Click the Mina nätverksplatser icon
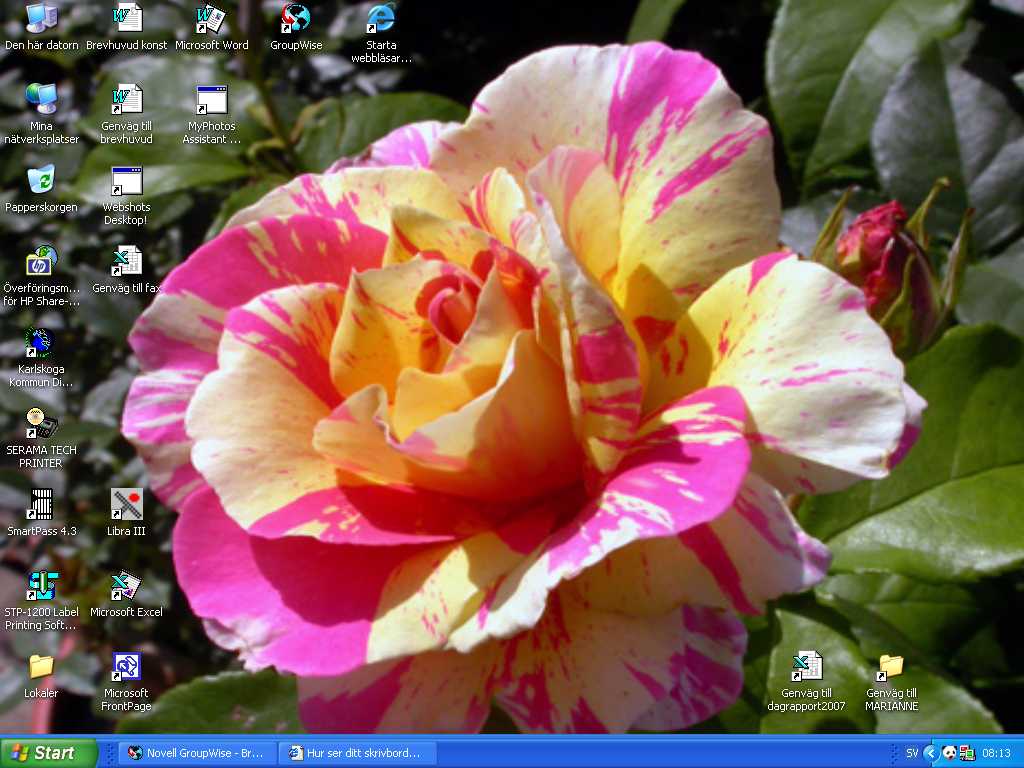The height and width of the screenshot is (768, 1024). point(41,100)
